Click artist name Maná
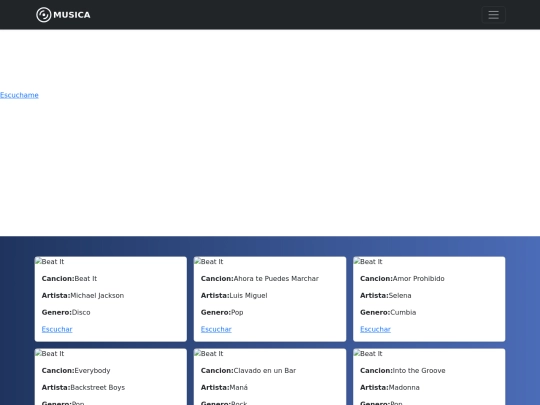This screenshot has height=405, width=540. pyautogui.click(x=238, y=387)
